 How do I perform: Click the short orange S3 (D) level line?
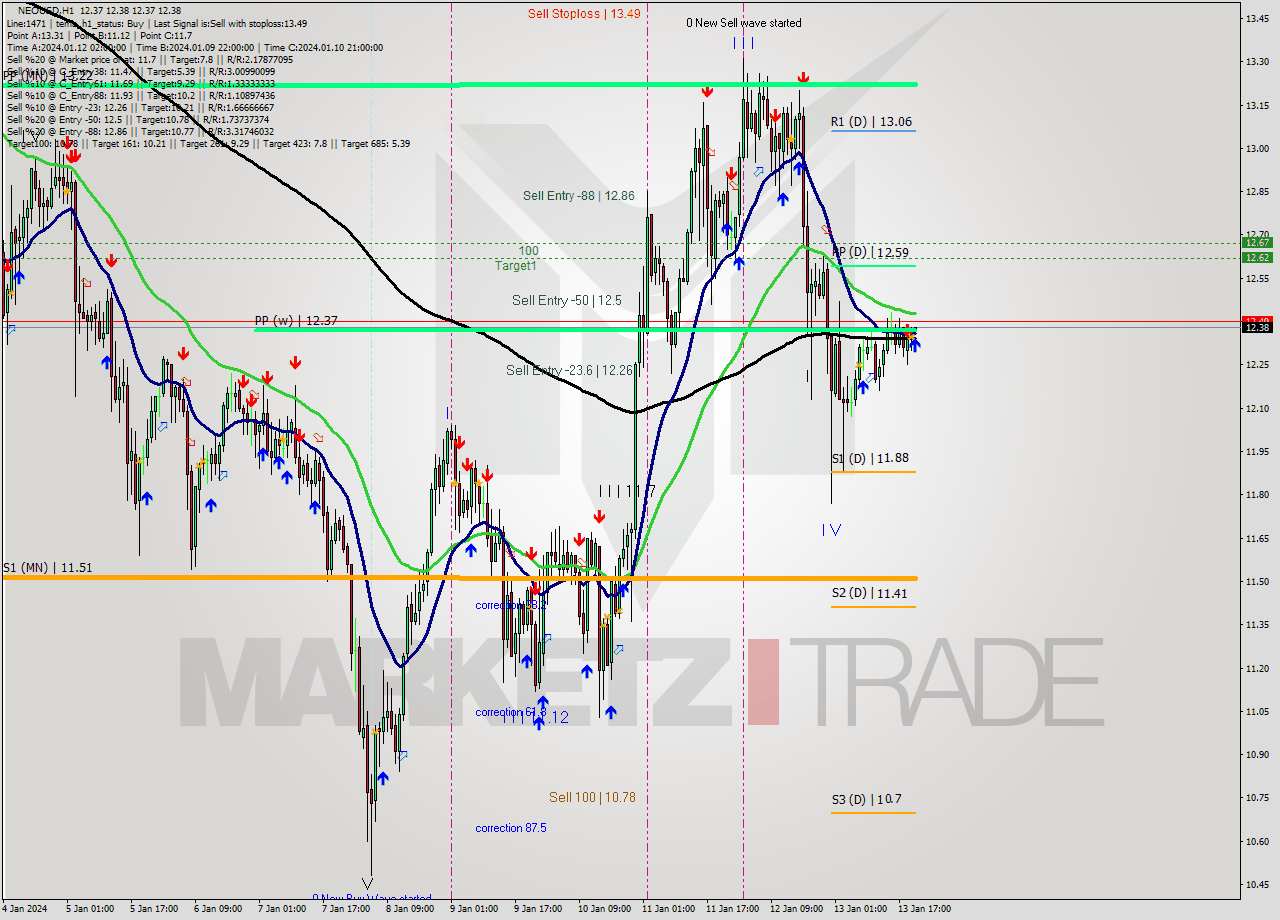point(873,812)
